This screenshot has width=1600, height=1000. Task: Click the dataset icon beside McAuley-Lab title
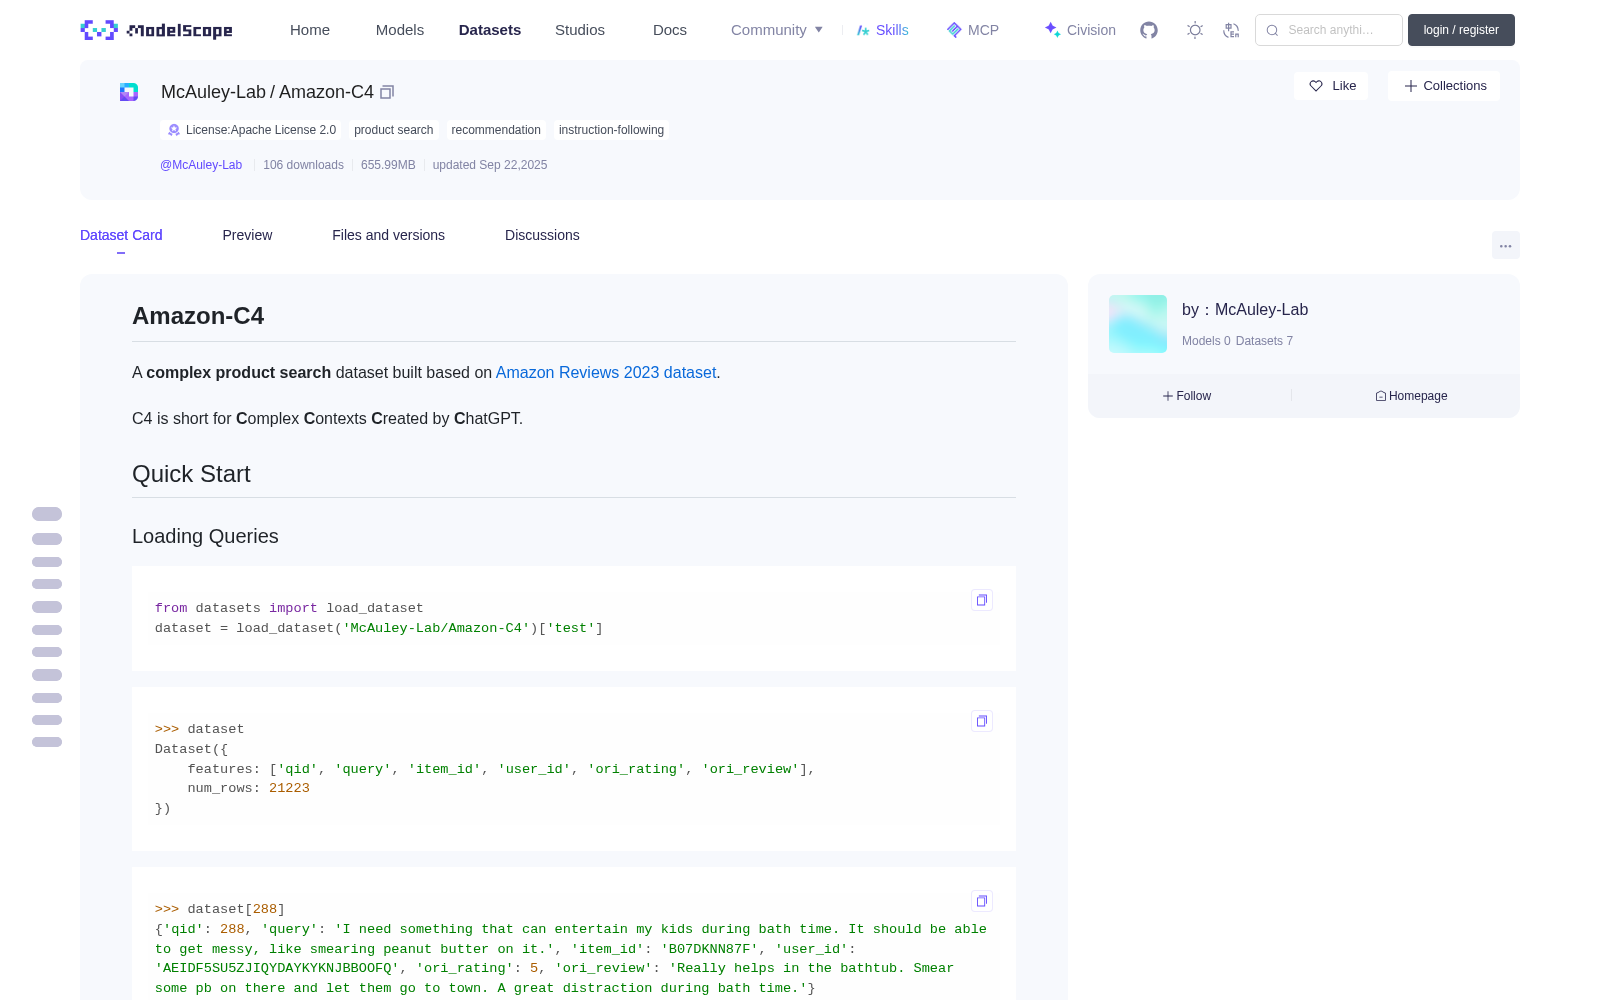129,92
